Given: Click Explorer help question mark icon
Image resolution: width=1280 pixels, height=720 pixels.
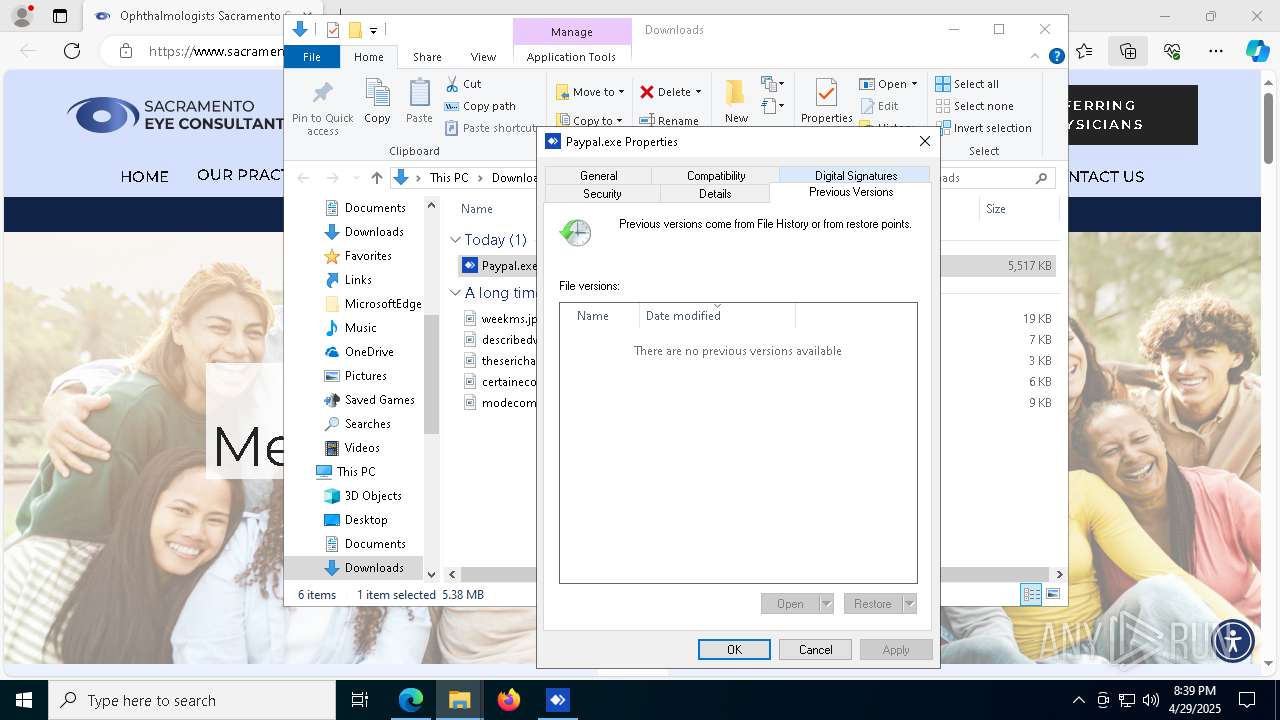Looking at the screenshot, I should [x=1056, y=57].
